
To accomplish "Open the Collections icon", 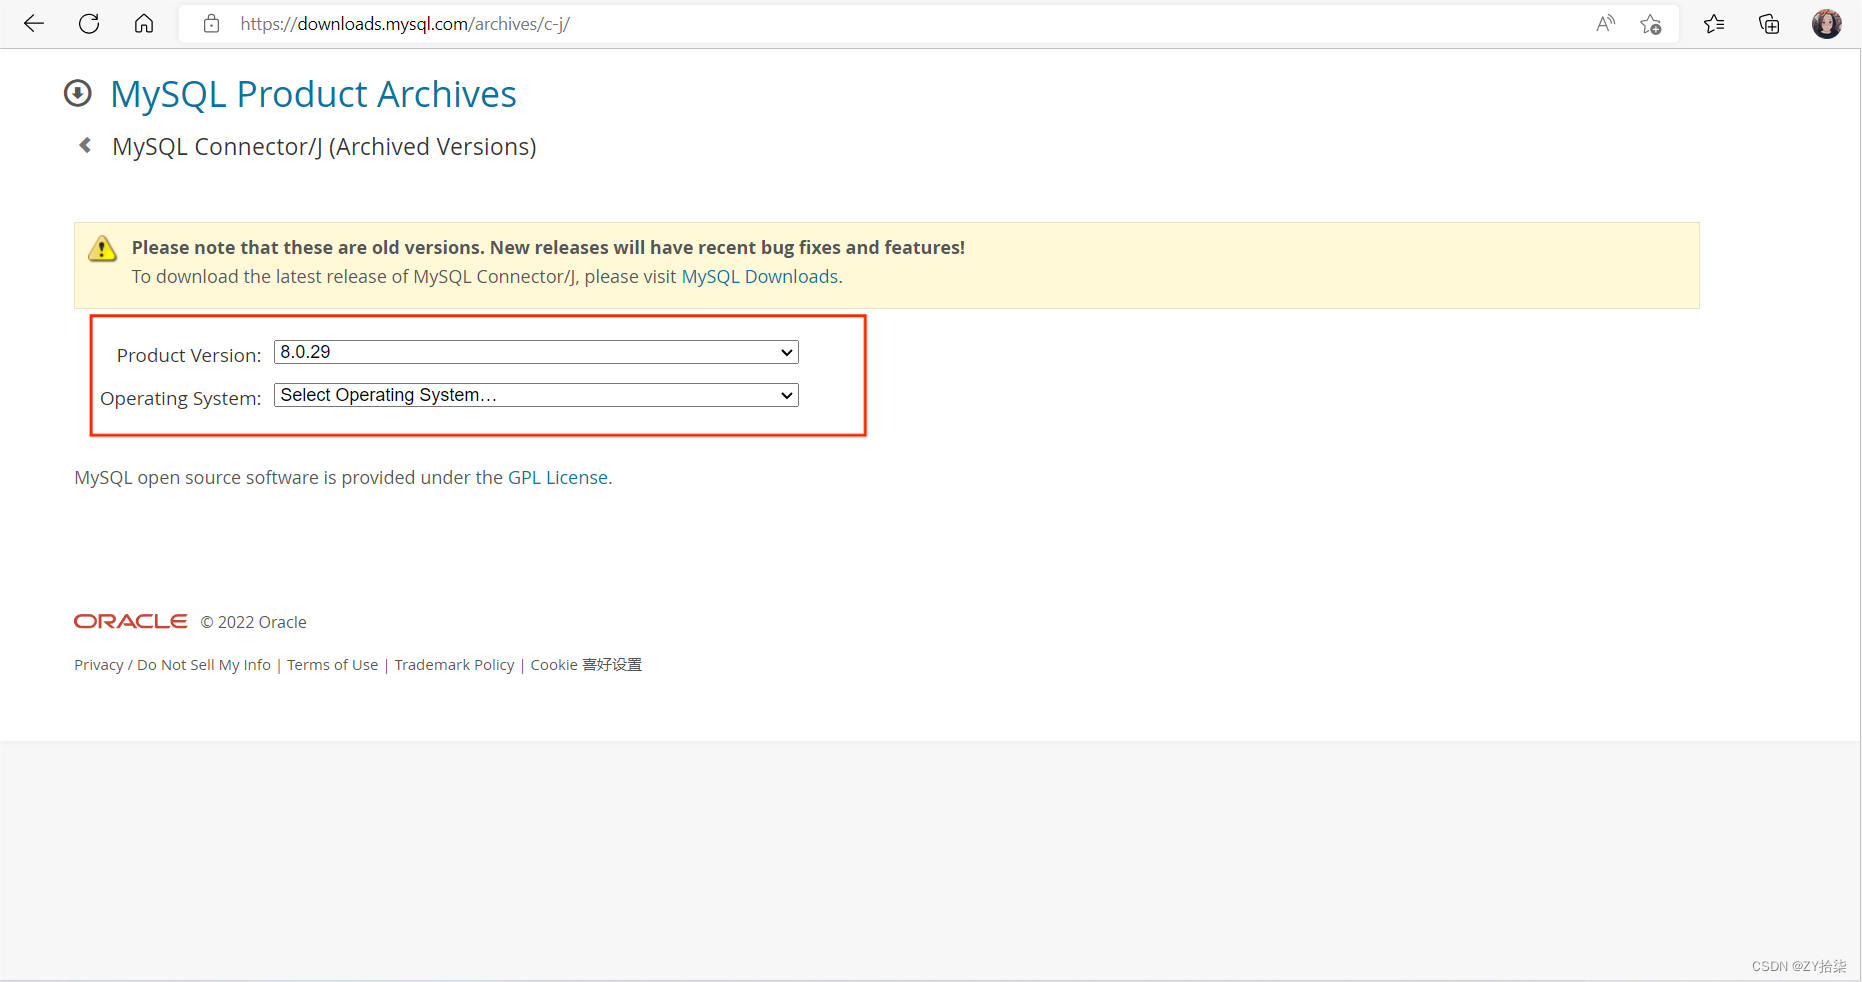I will [x=1769, y=24].
